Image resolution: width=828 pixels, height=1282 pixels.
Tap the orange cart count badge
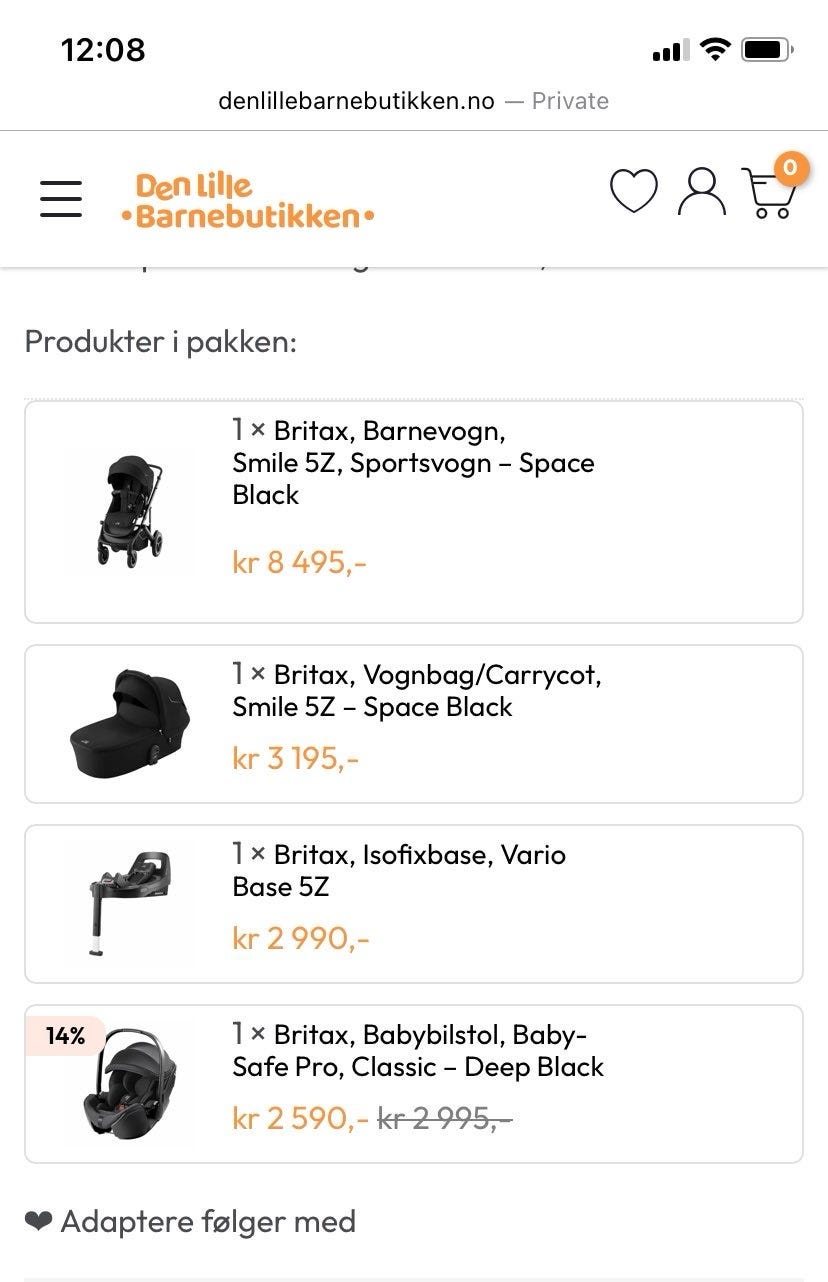(790, 167)
